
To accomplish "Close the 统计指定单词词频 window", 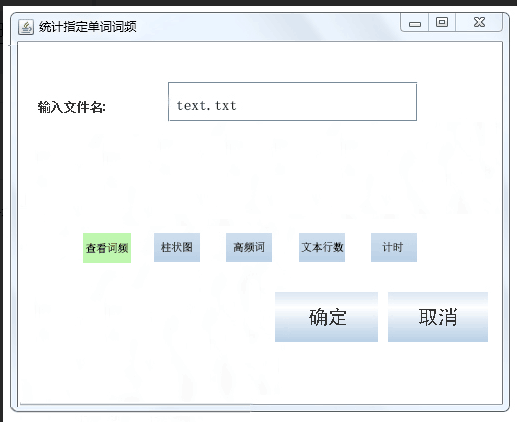I will [479, 22].
